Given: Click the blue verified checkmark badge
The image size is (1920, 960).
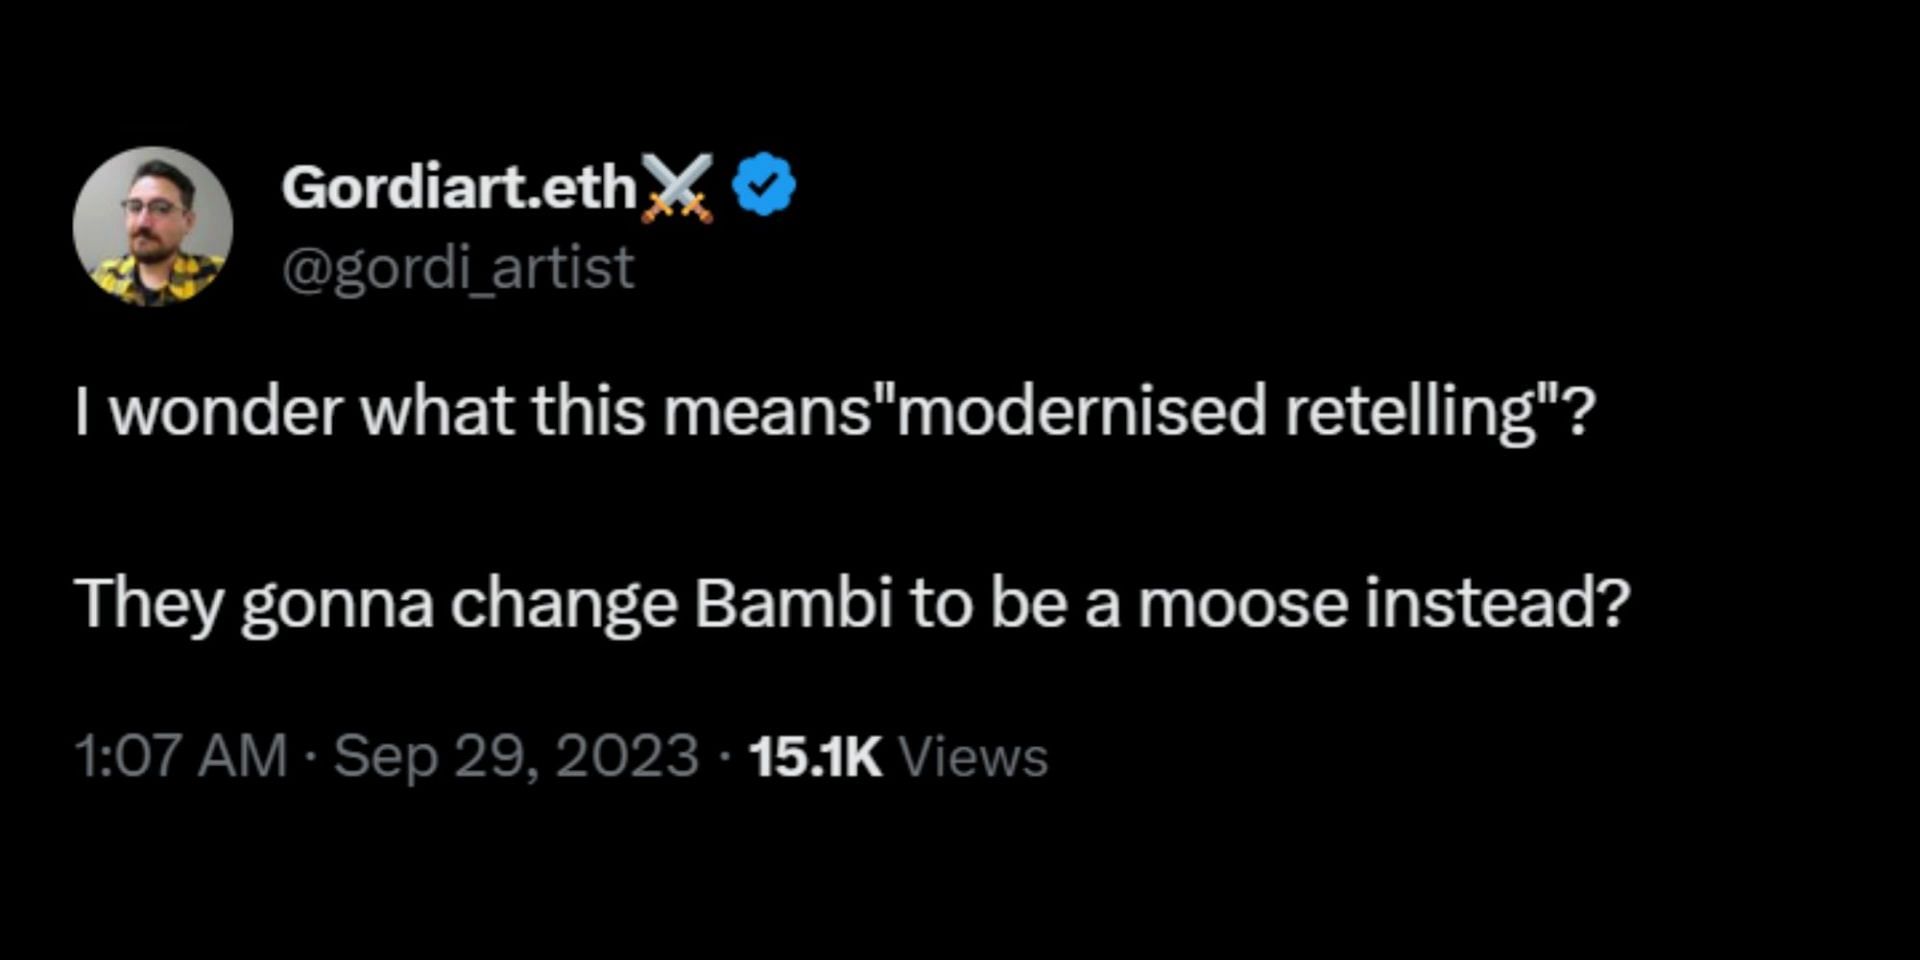Looking at the screenshot, I should click(764, 184).
